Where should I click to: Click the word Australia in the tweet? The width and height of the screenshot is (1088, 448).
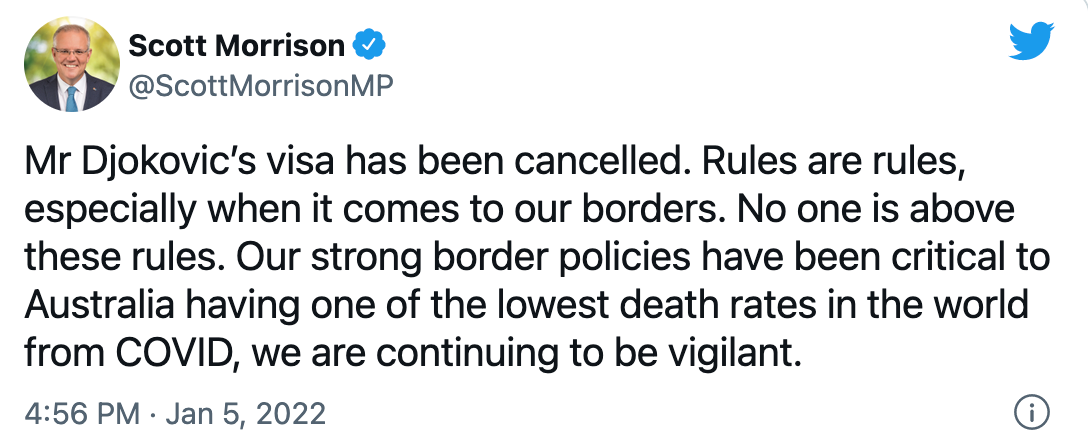[x=101, y=305]
